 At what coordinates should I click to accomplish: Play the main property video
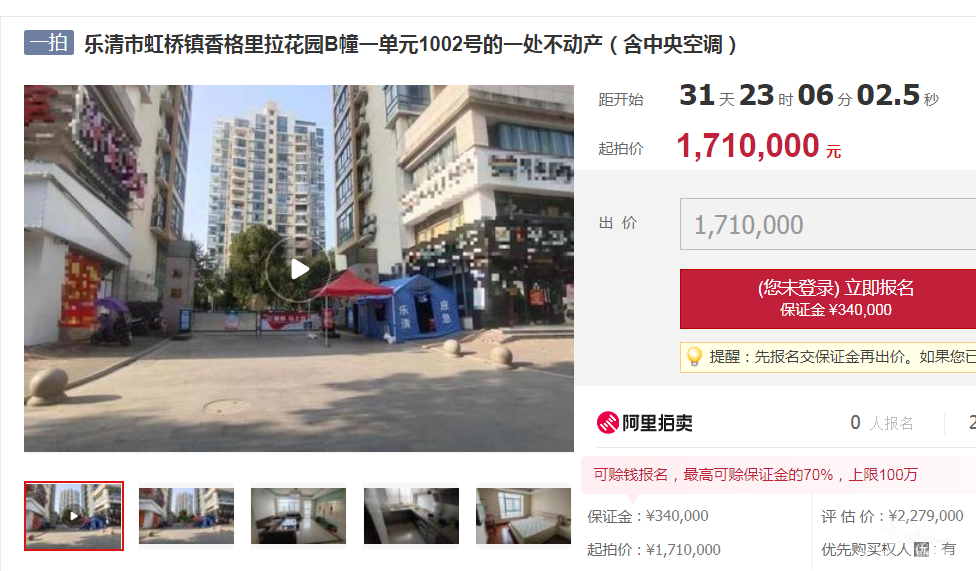(299, 269)
